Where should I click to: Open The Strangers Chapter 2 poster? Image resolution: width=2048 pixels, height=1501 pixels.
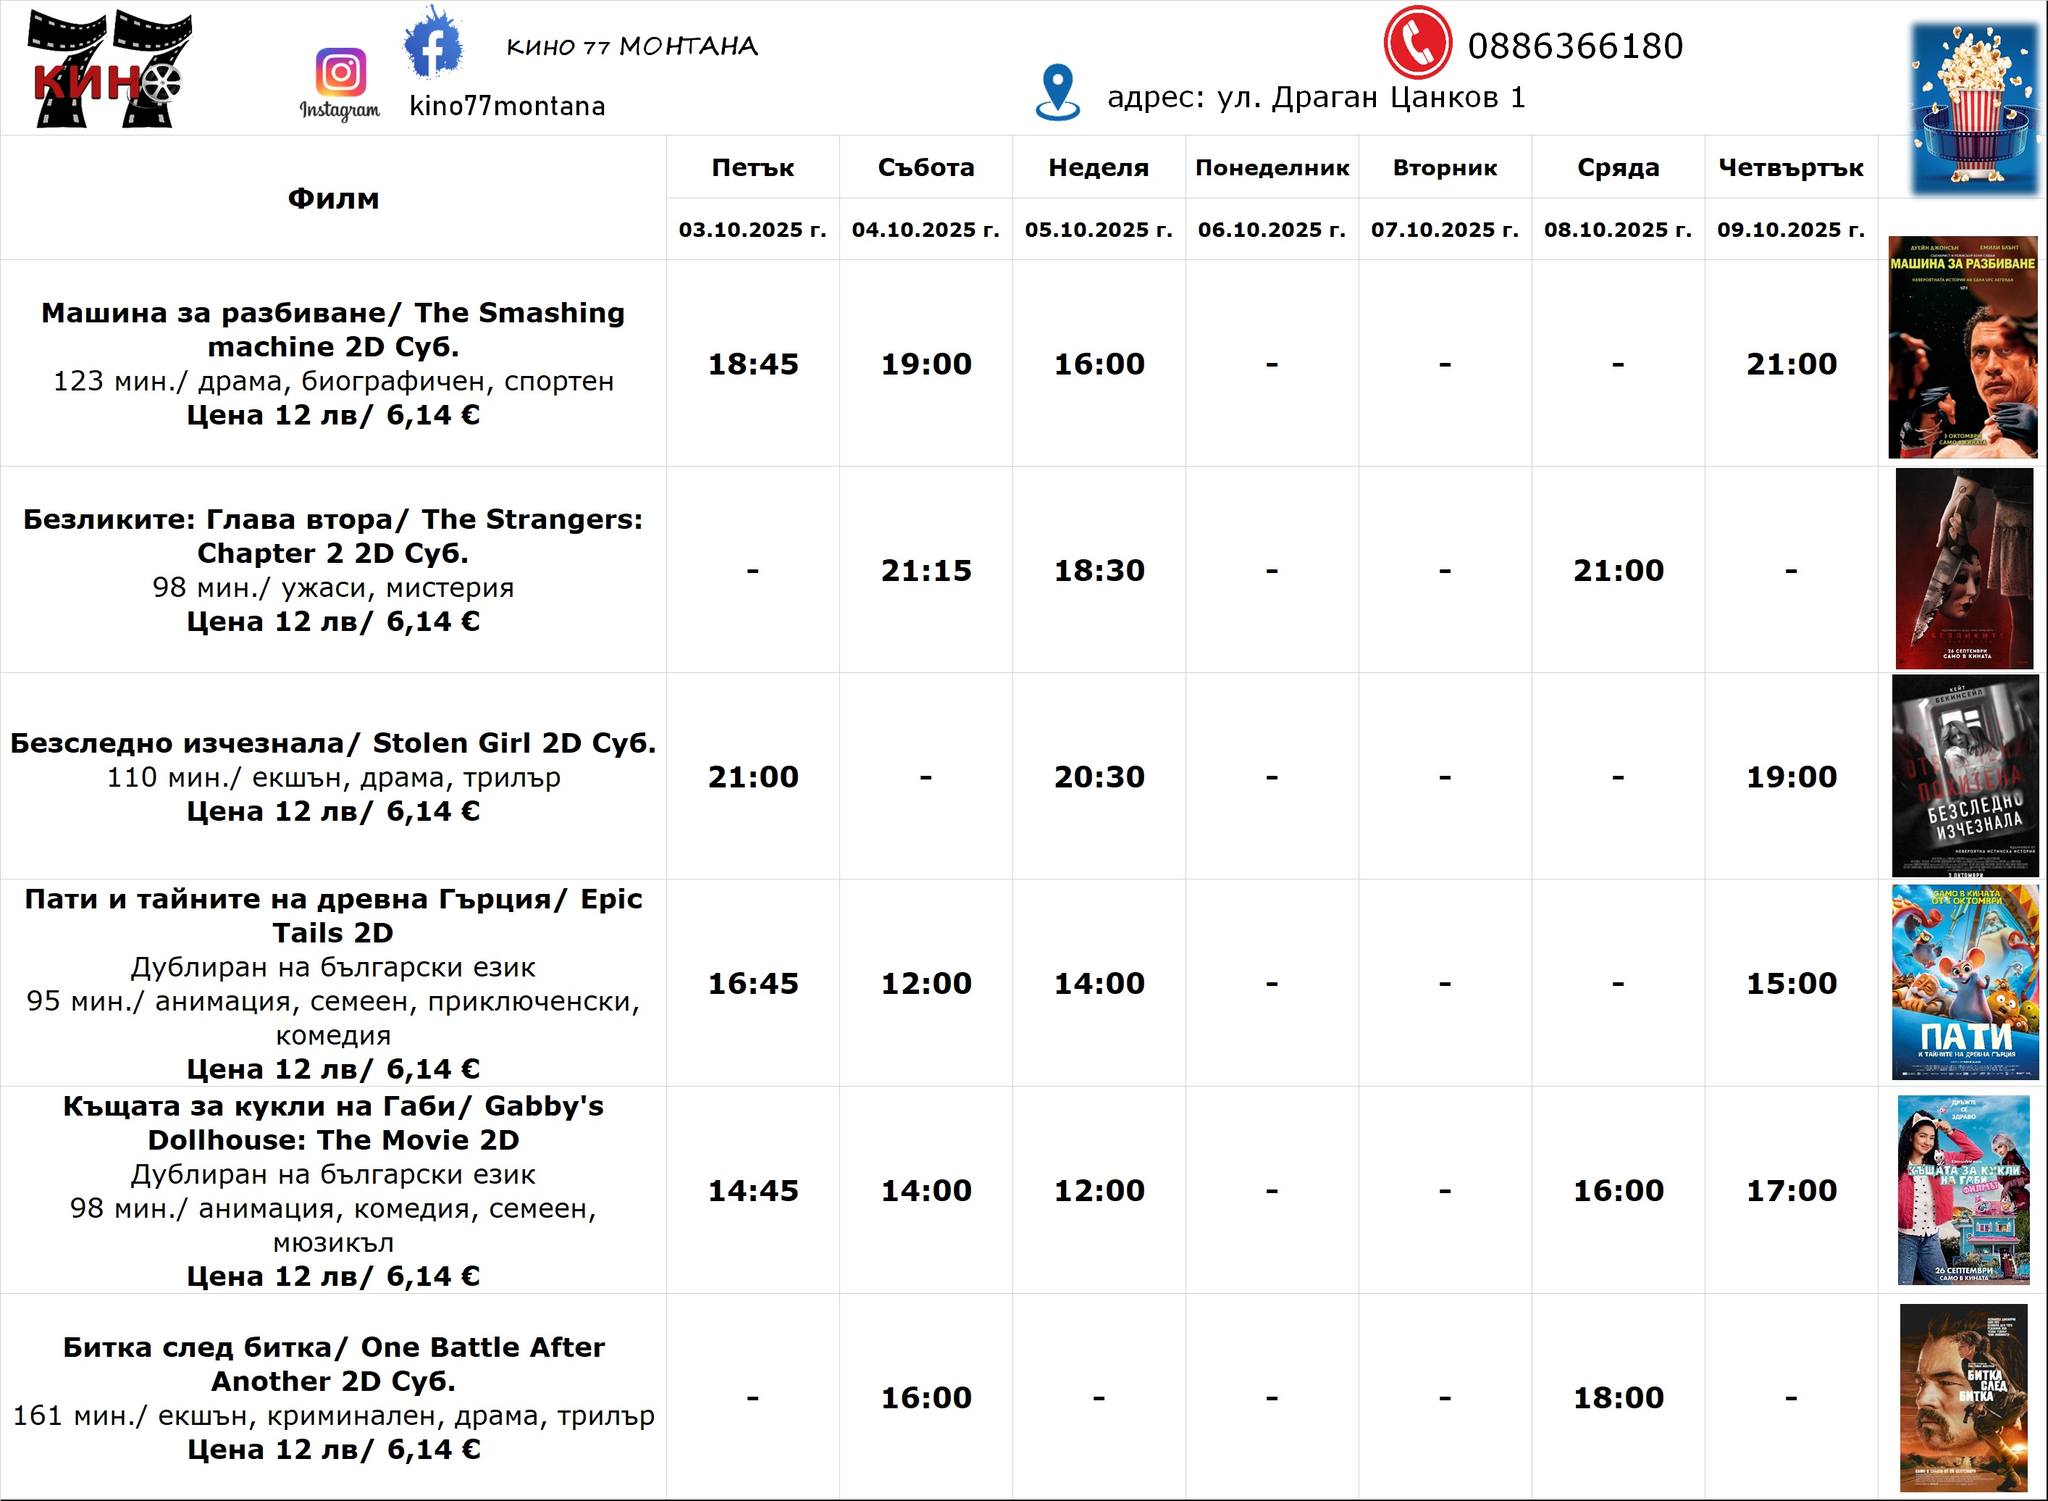tap(1963, 568)
